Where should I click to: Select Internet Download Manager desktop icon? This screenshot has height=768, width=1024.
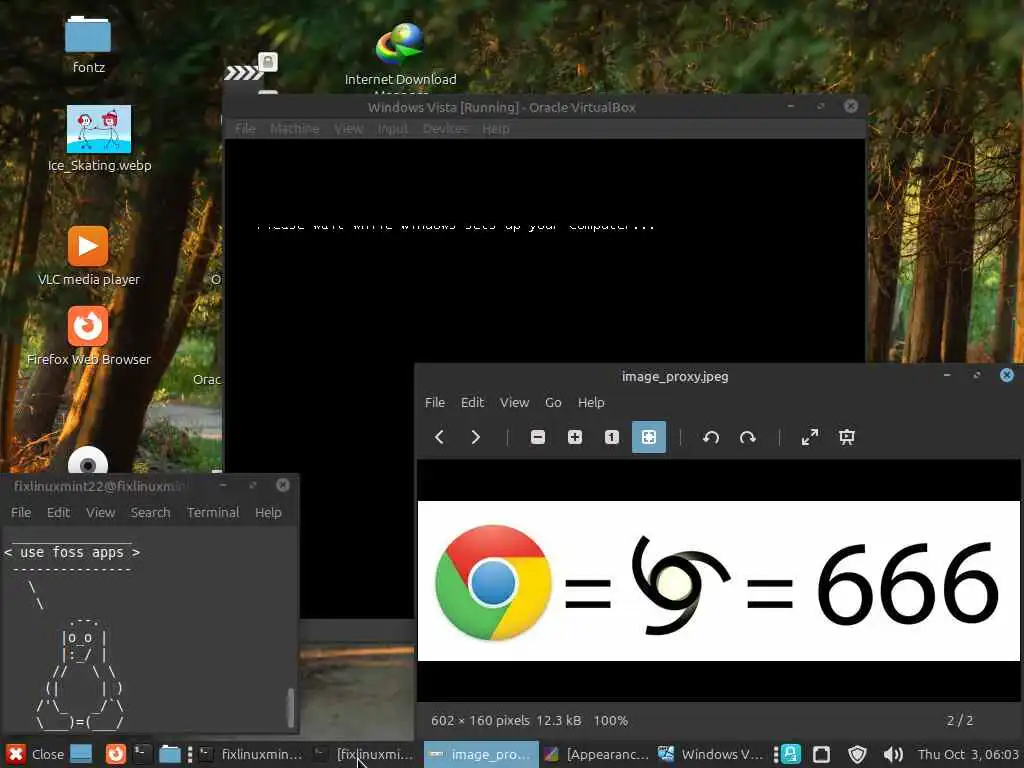[400, 57]
